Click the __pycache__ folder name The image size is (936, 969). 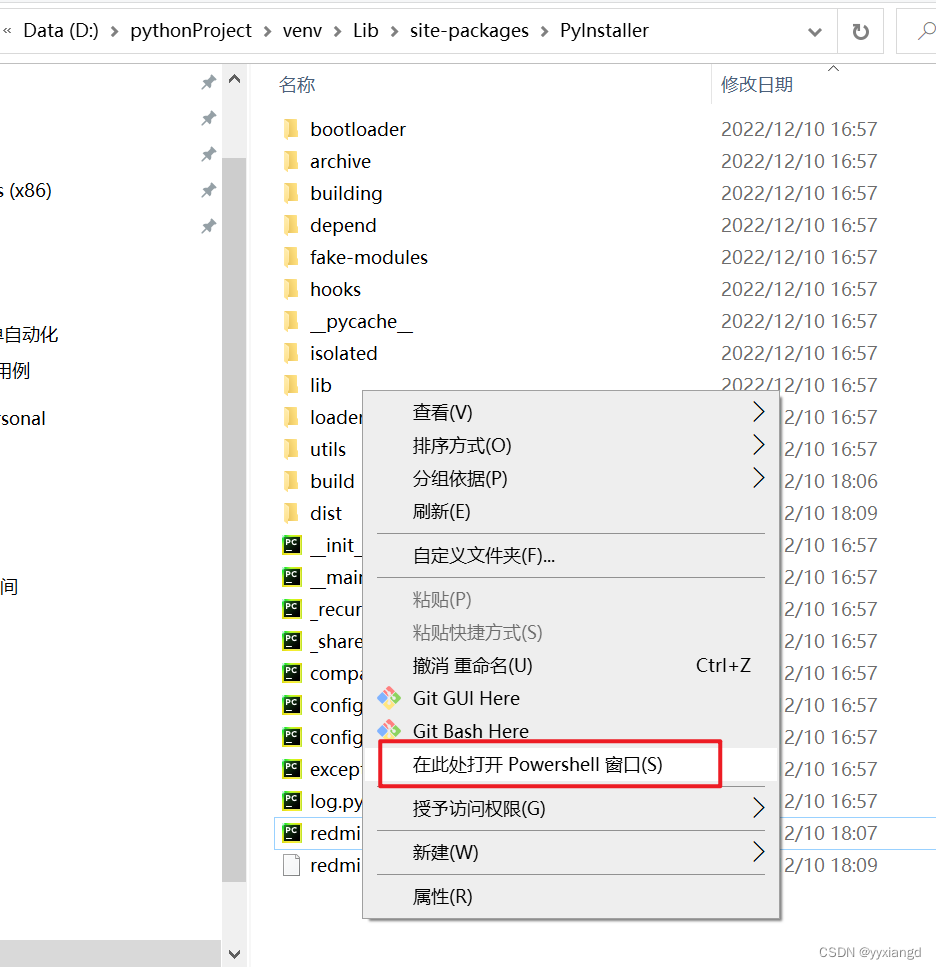click(361, 322)
